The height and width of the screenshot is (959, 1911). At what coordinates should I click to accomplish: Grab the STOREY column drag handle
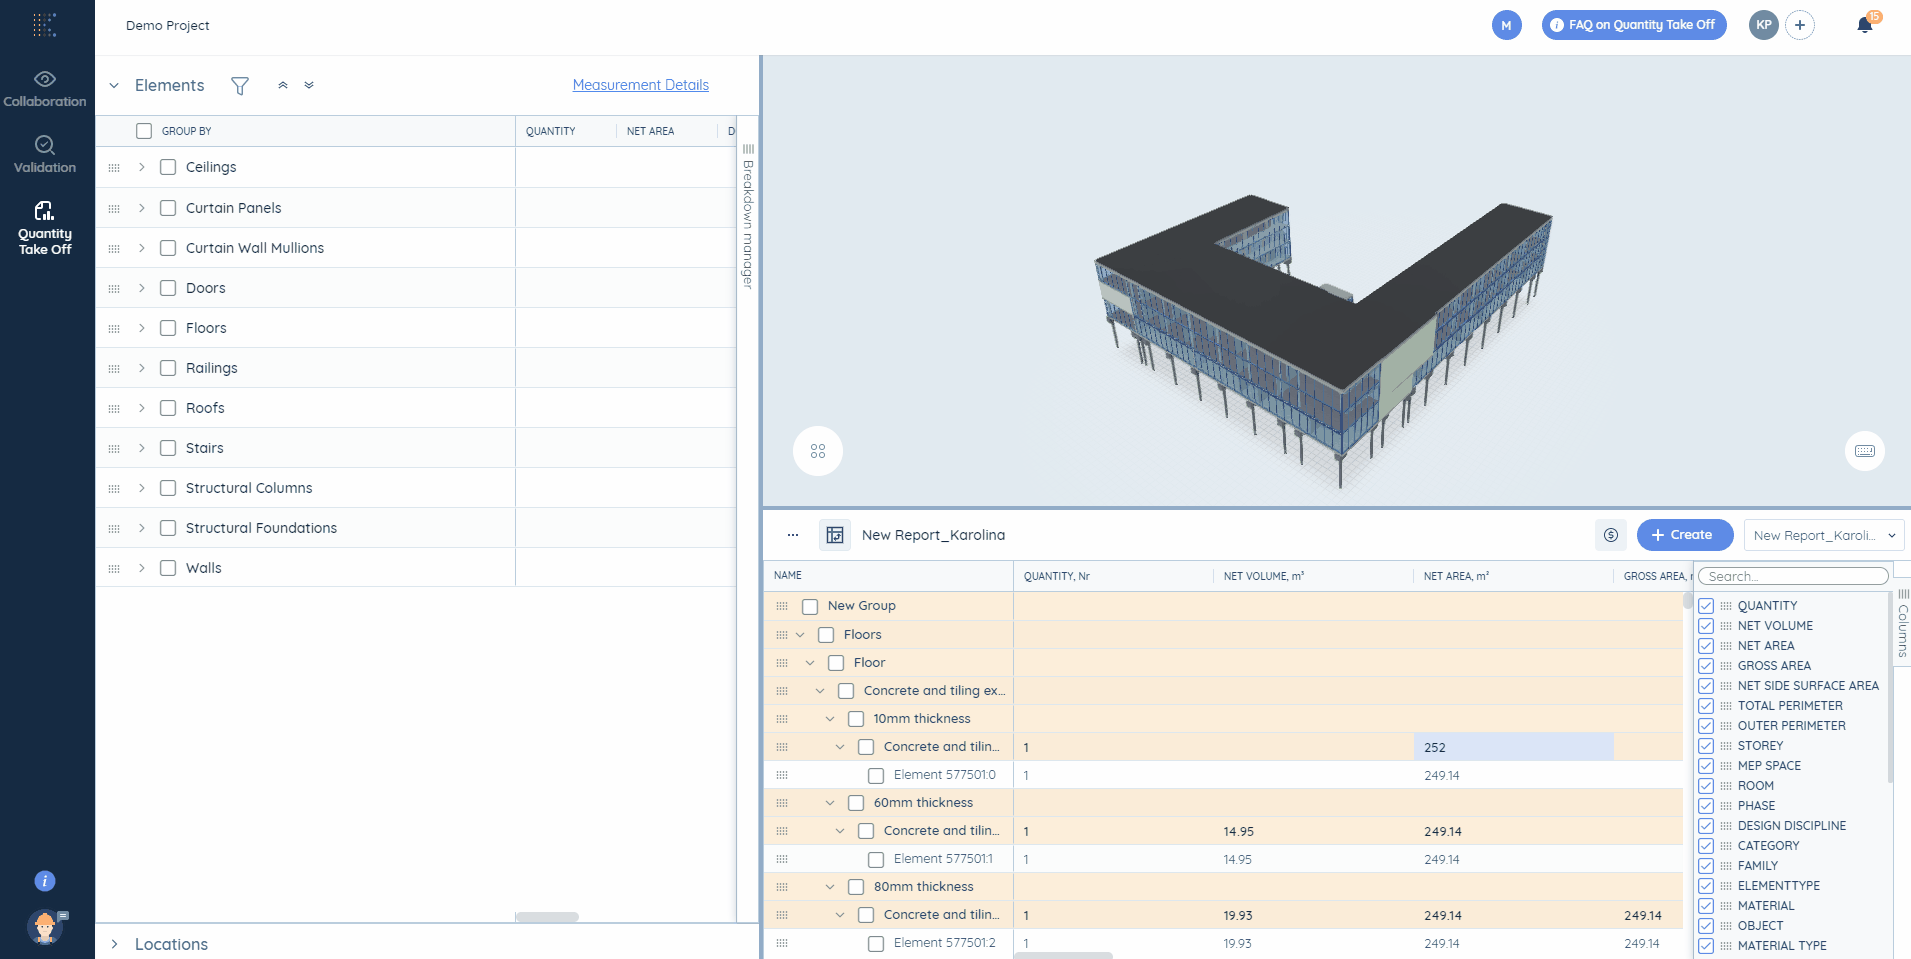[1726, 746]
